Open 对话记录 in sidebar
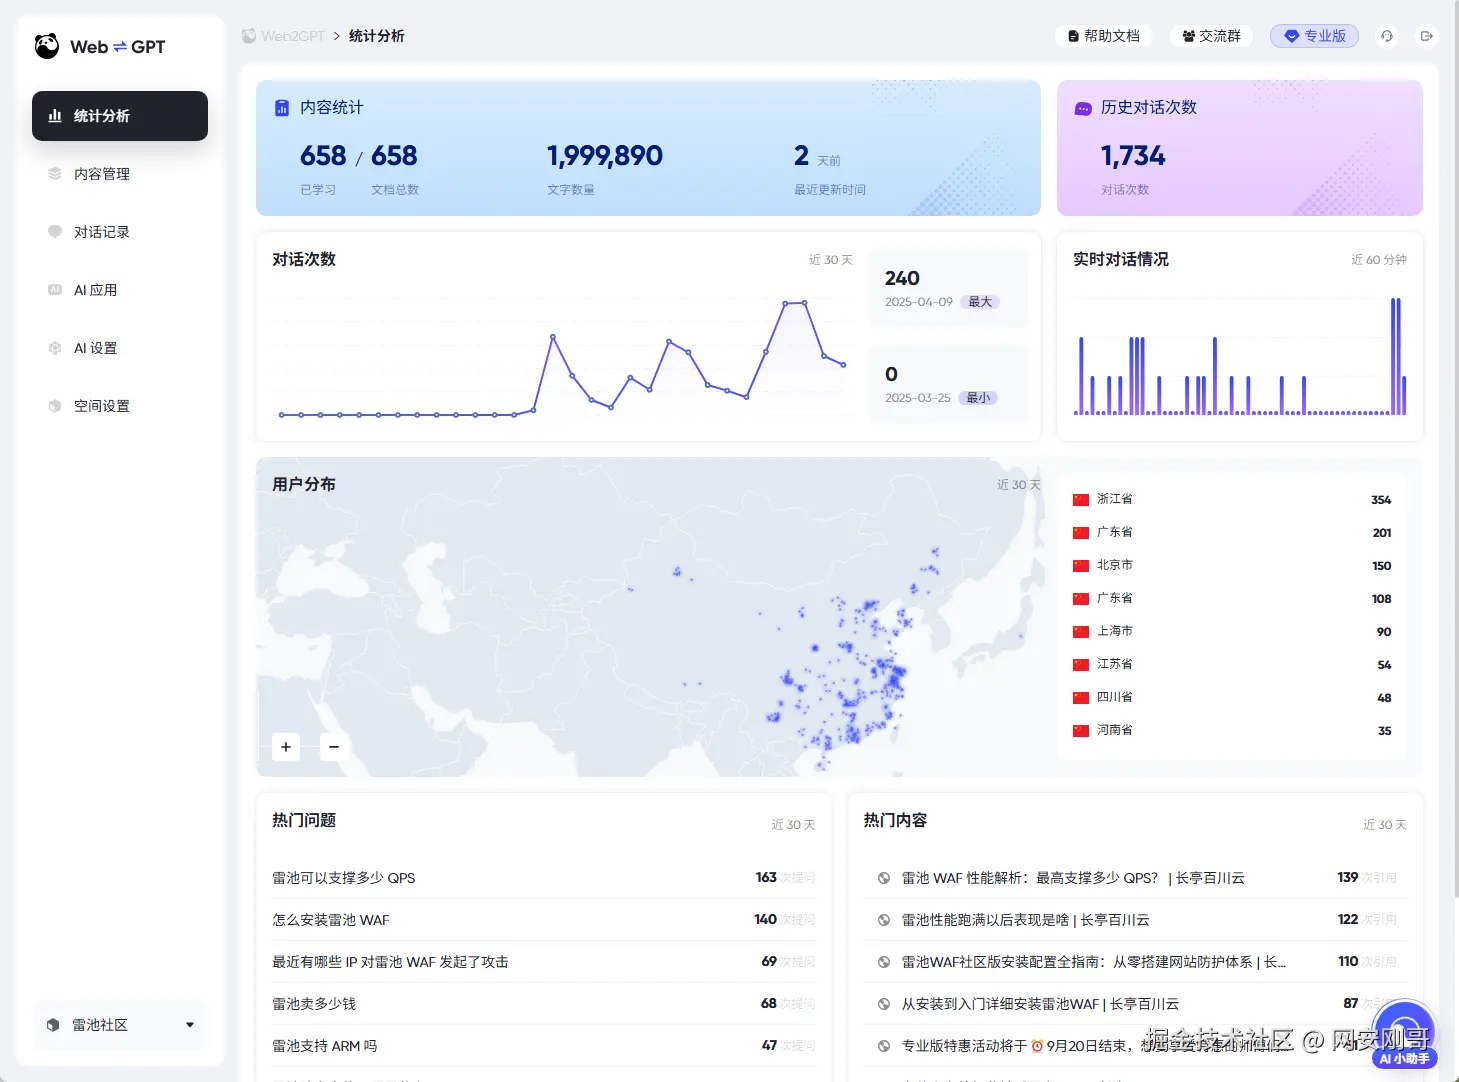The height and width of the screenshot is (1082, 1459). pos(120,232)
